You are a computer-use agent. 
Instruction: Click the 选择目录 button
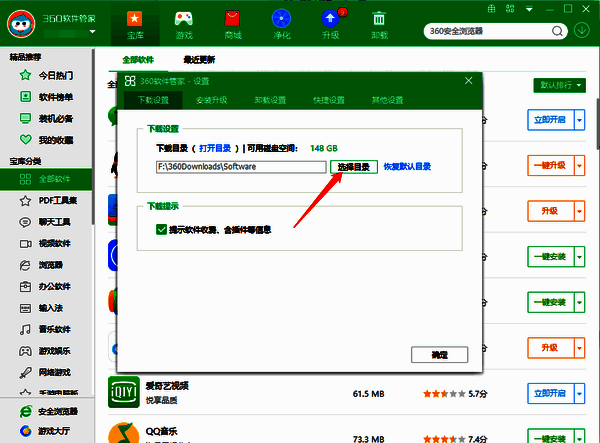point(354,167)
